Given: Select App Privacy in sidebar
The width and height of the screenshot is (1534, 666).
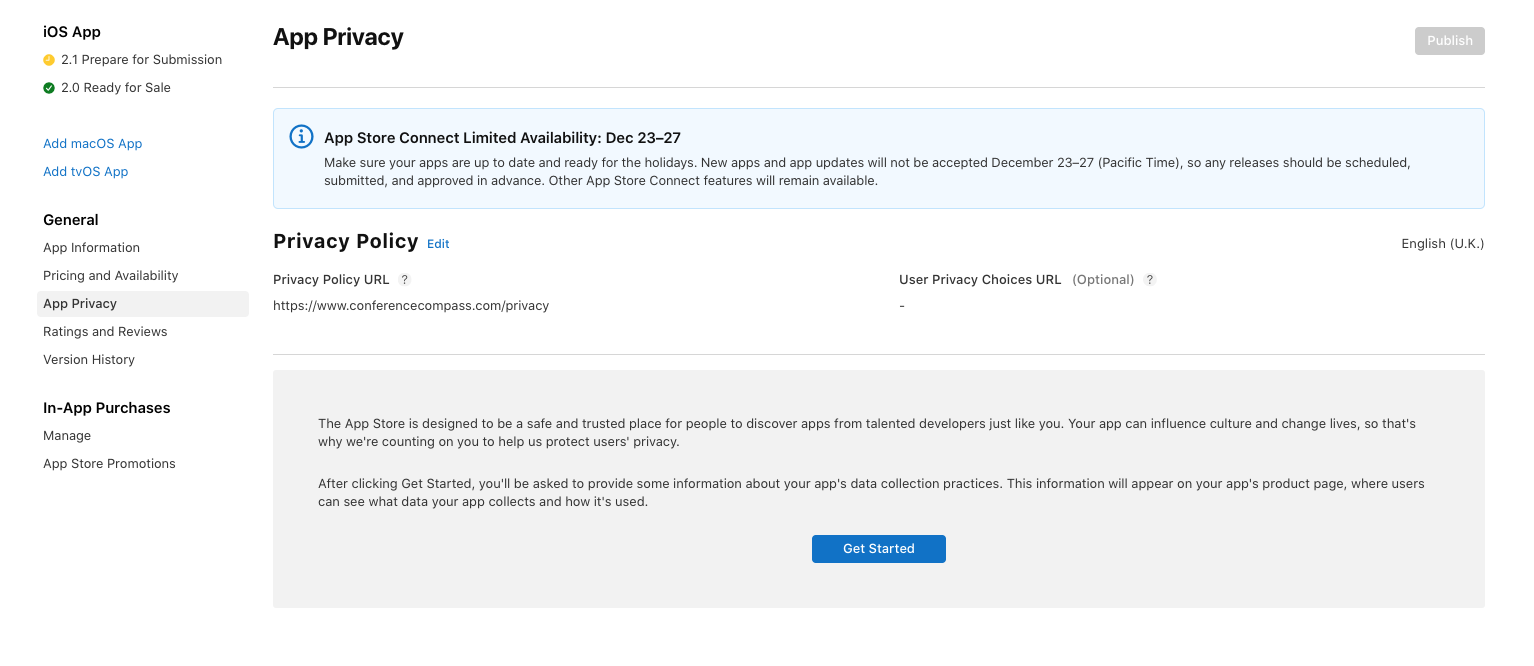Looking at the screenshot, I should tap(143, 304).
